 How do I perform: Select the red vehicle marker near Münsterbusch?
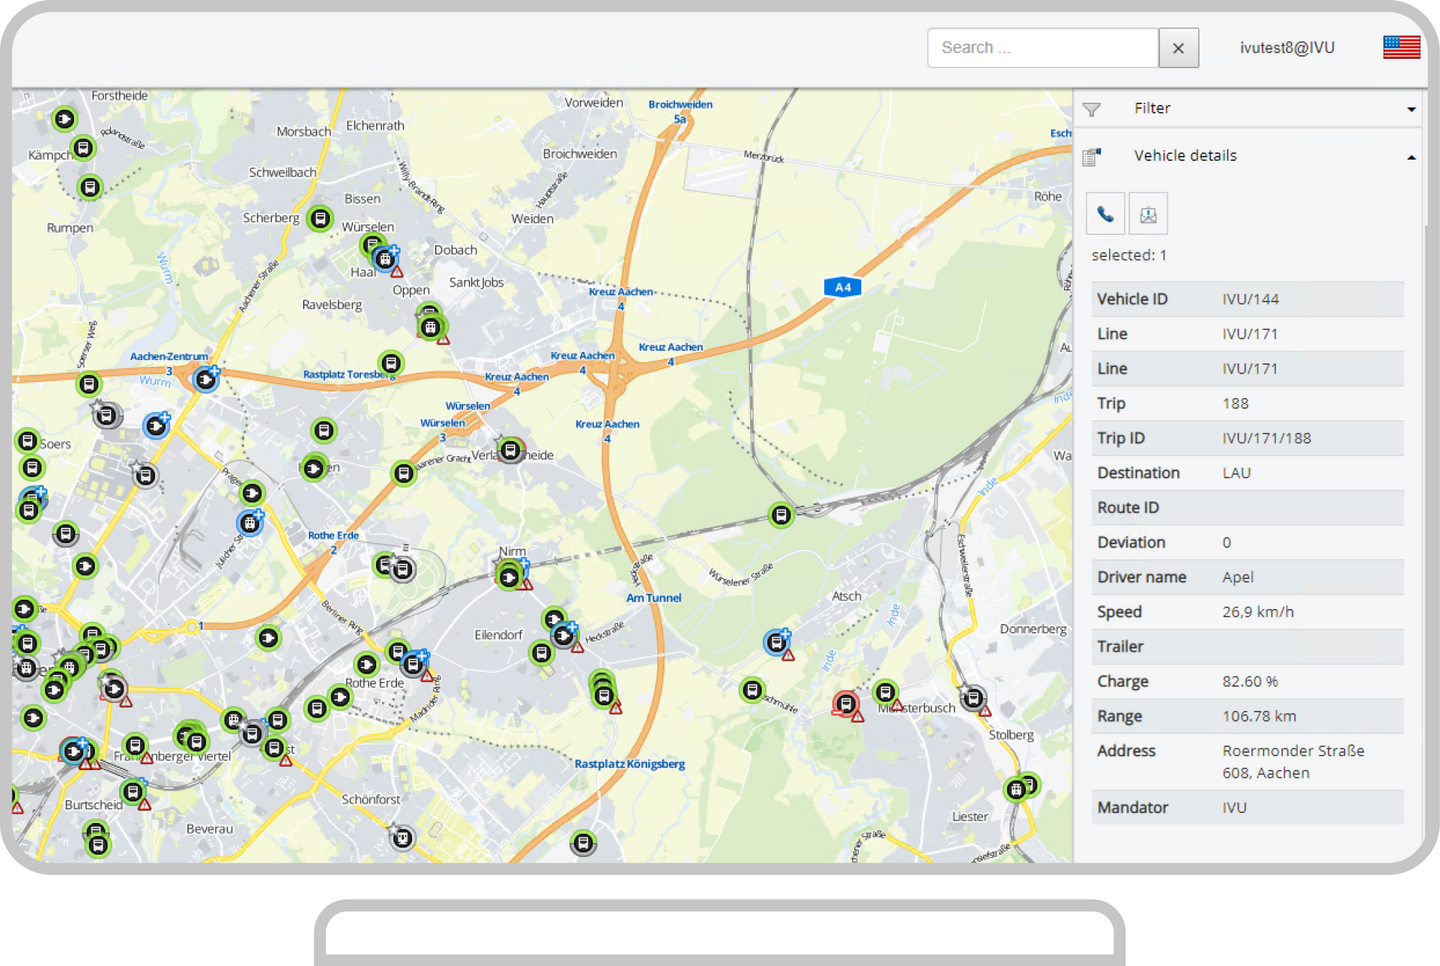tap(846, 704)
